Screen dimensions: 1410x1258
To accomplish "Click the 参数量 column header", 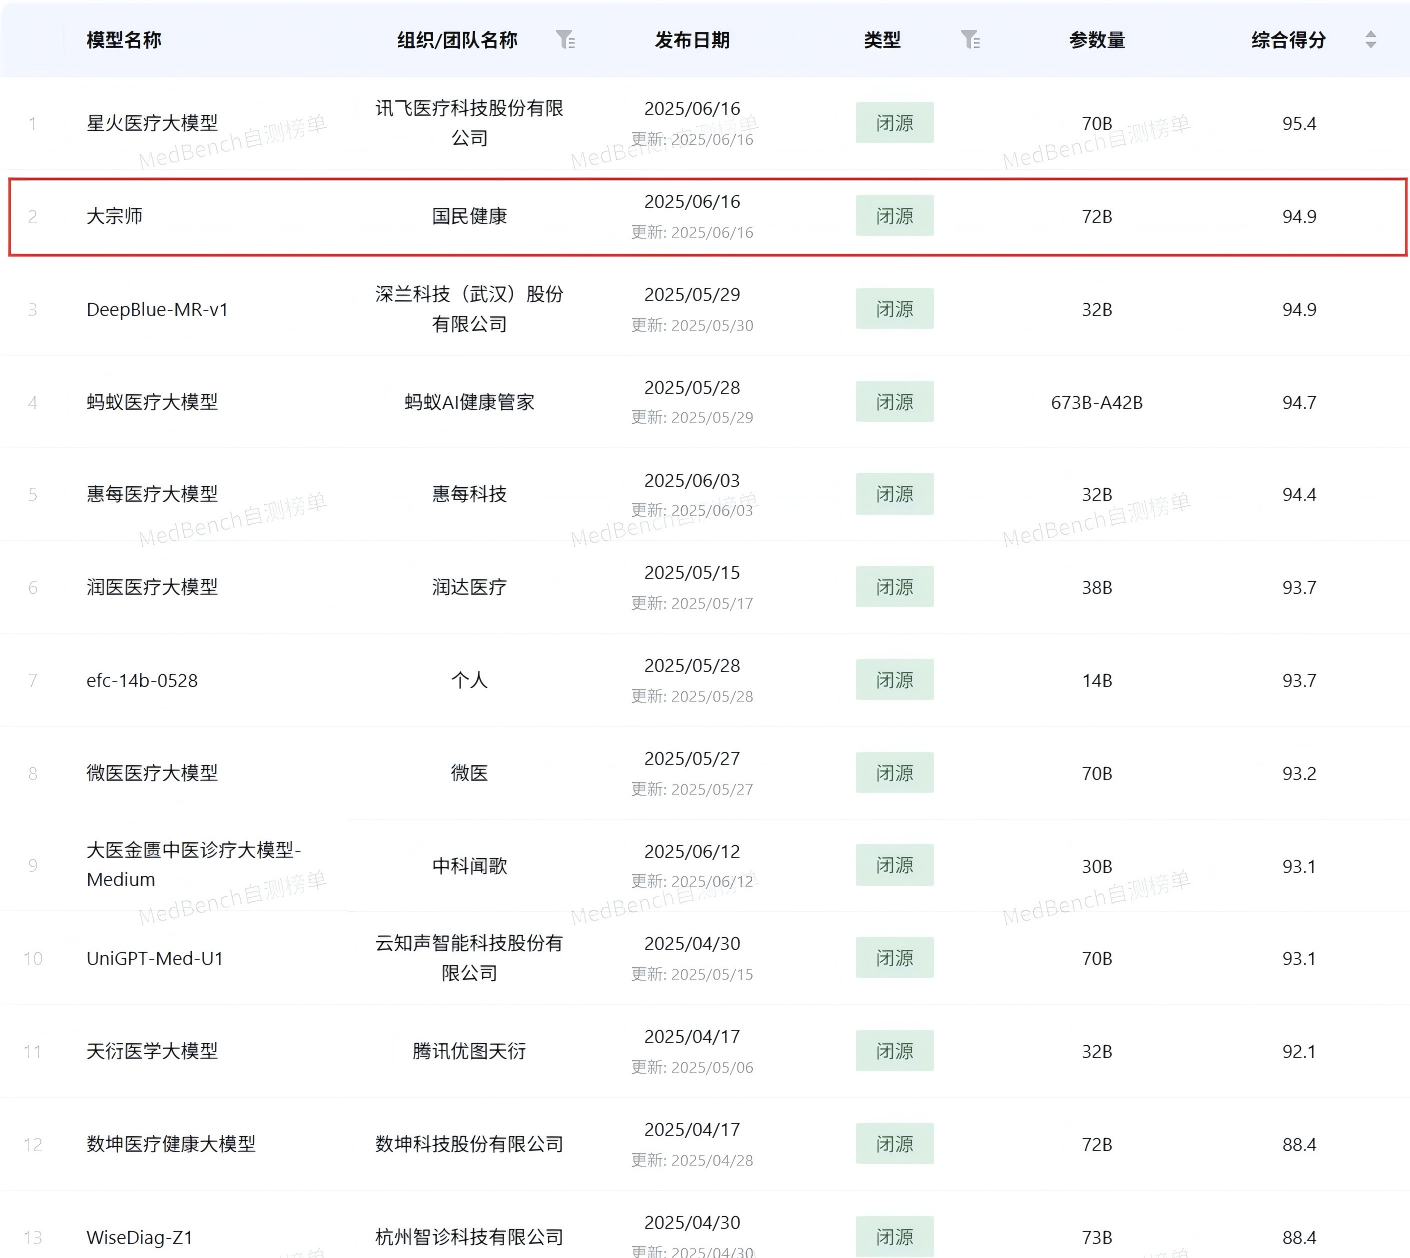I will point(1097,40).
